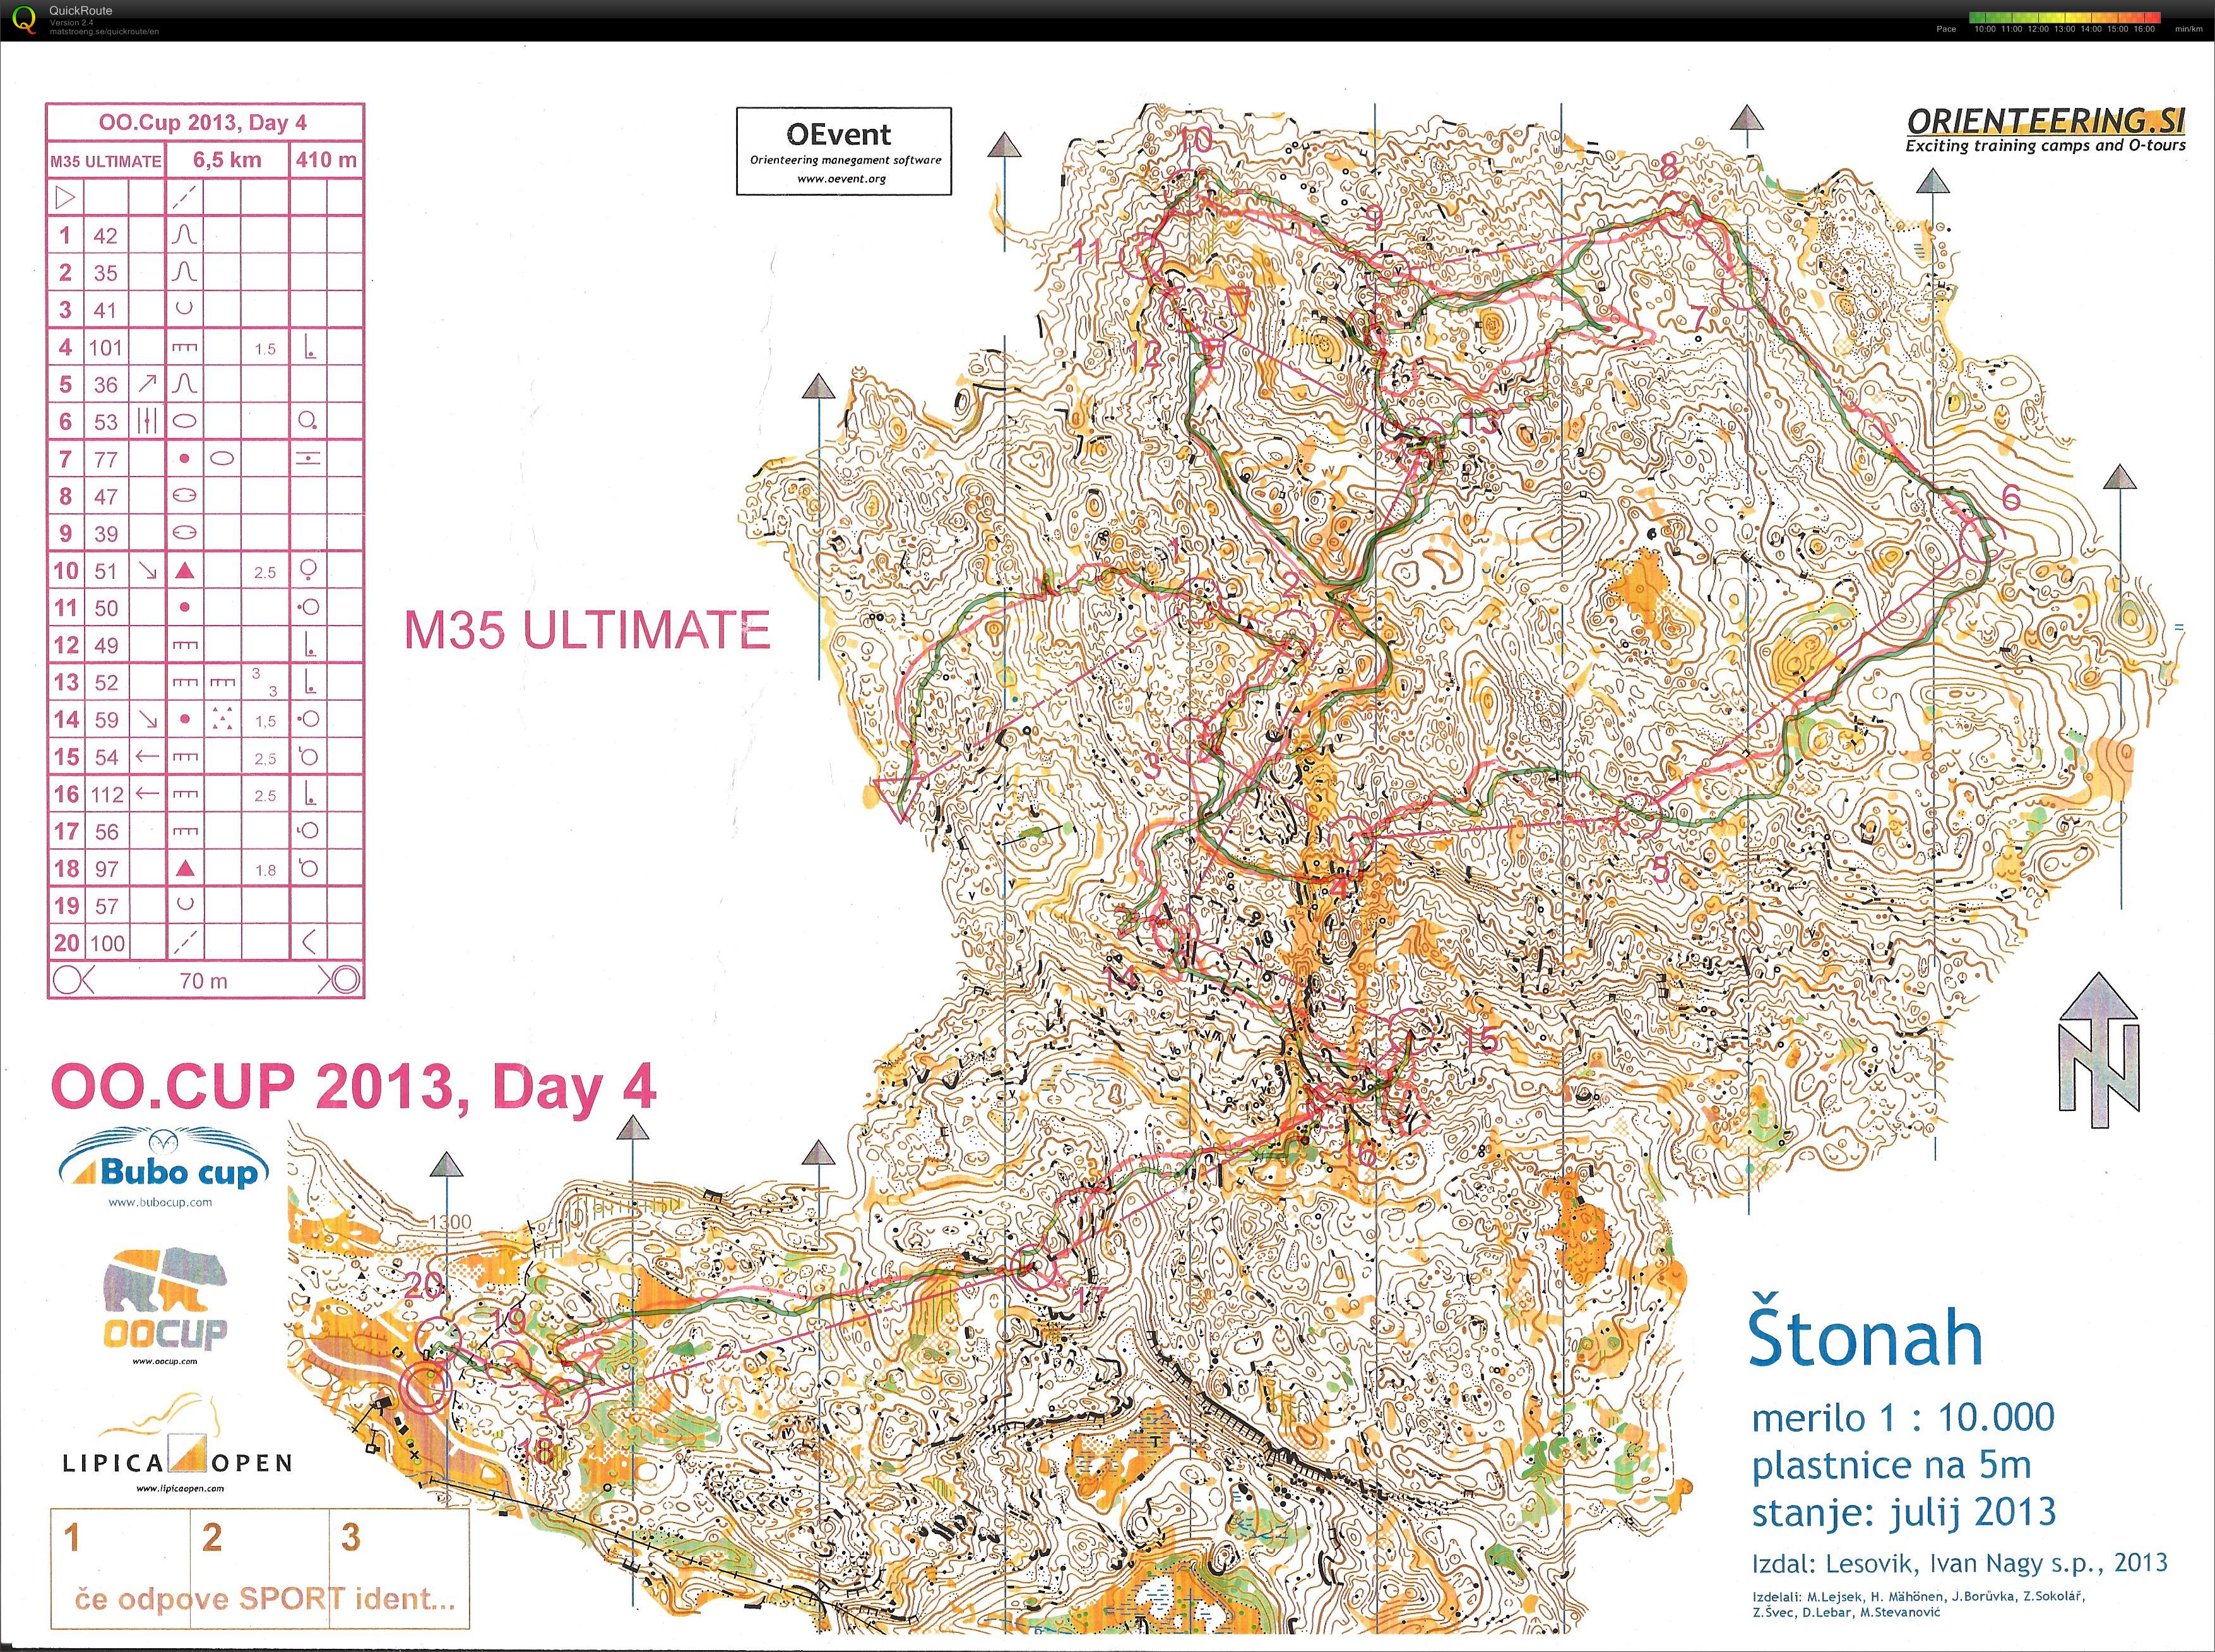This screenshot has width=2215, height=1652.
Task: Click control code 100 in row 20
Action: pyautogui.click(x=107, y=943)
